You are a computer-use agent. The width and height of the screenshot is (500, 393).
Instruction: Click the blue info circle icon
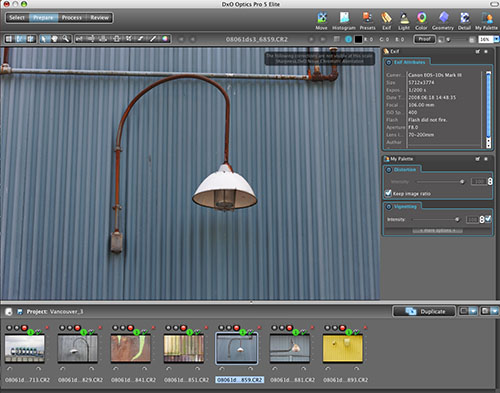click(348, 39)
